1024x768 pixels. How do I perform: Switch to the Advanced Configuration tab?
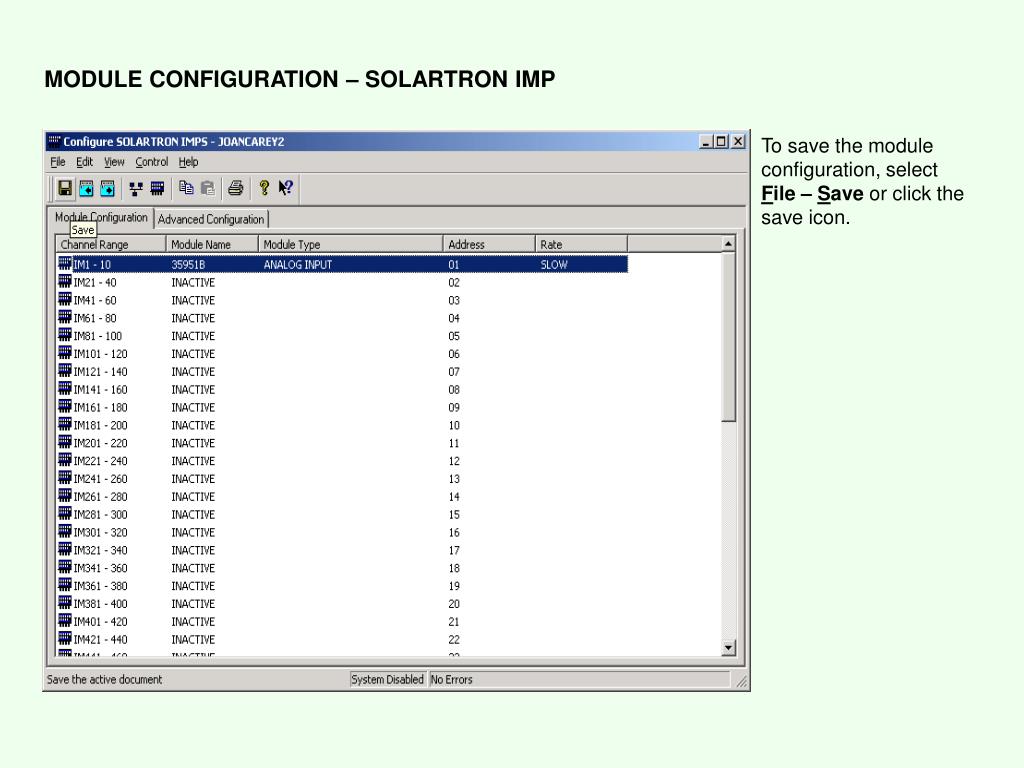[211, 219]
